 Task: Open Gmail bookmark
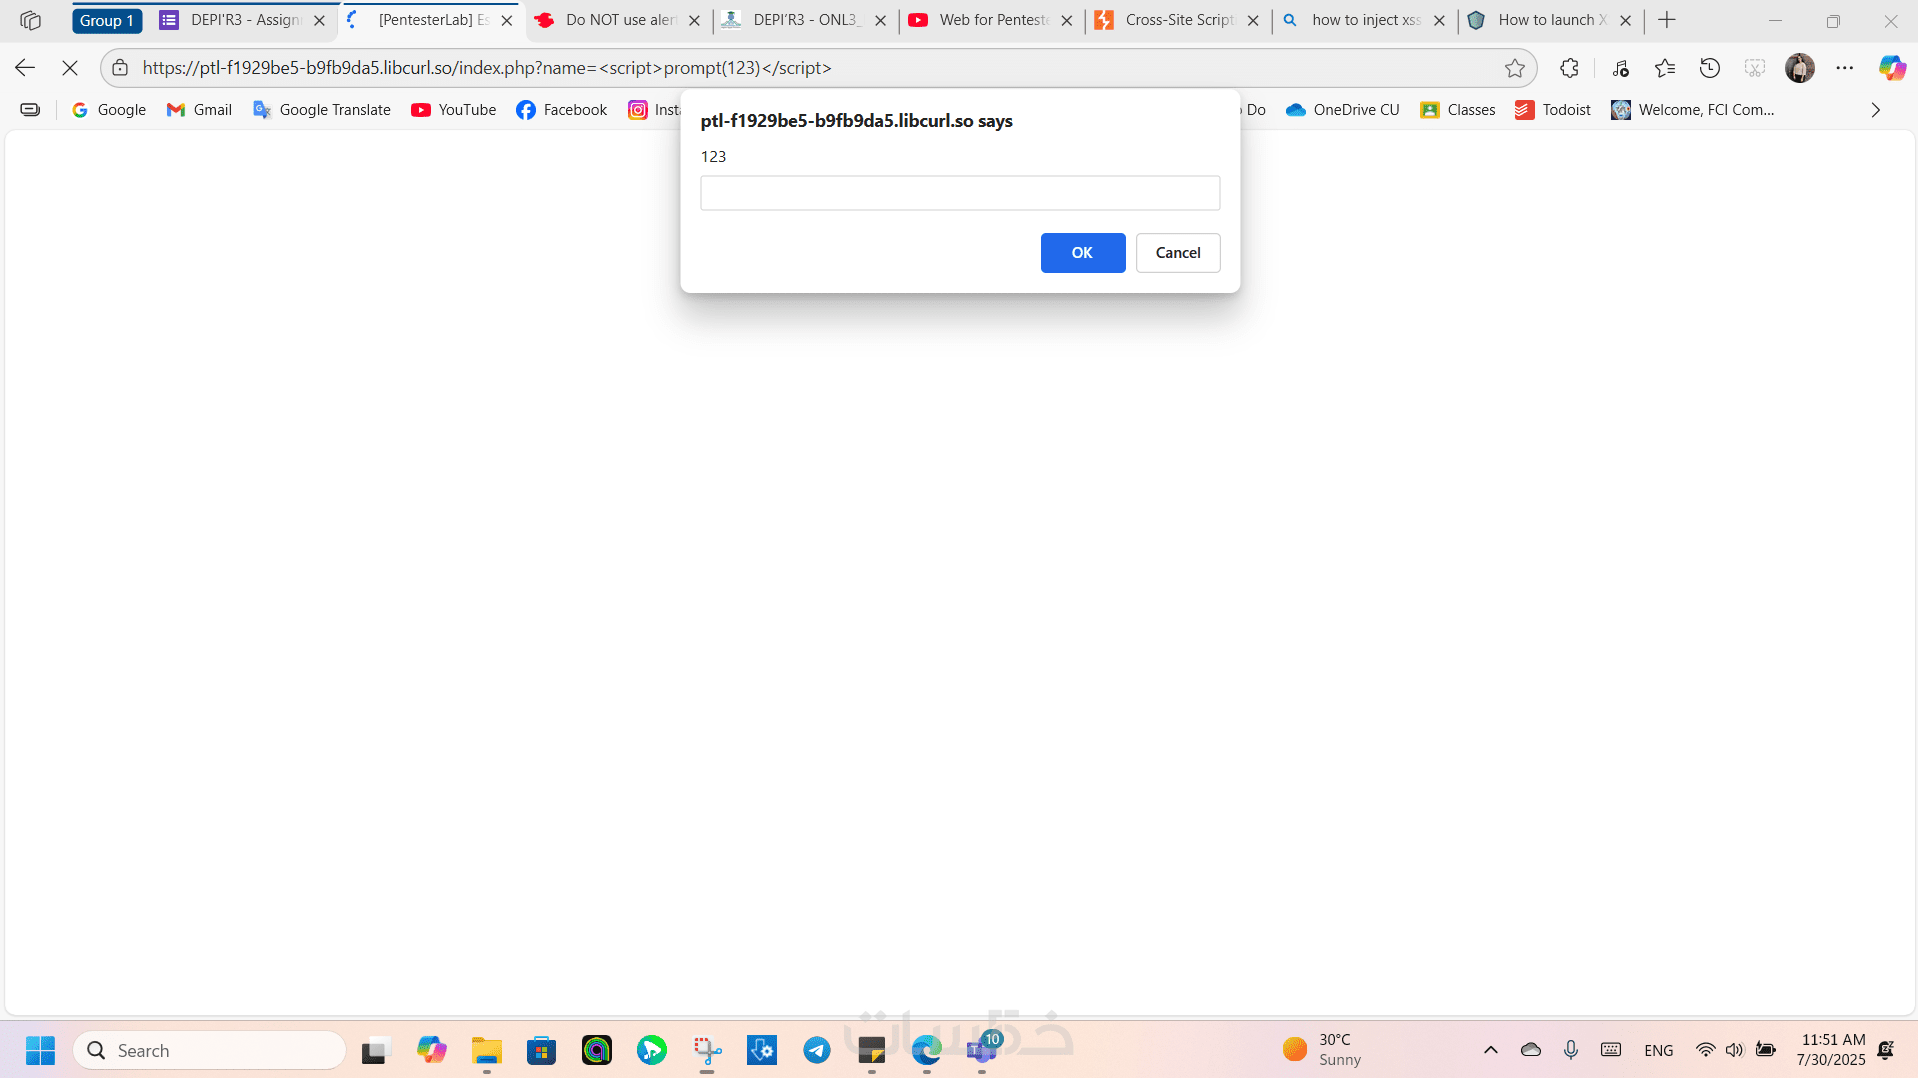[199, 110]
